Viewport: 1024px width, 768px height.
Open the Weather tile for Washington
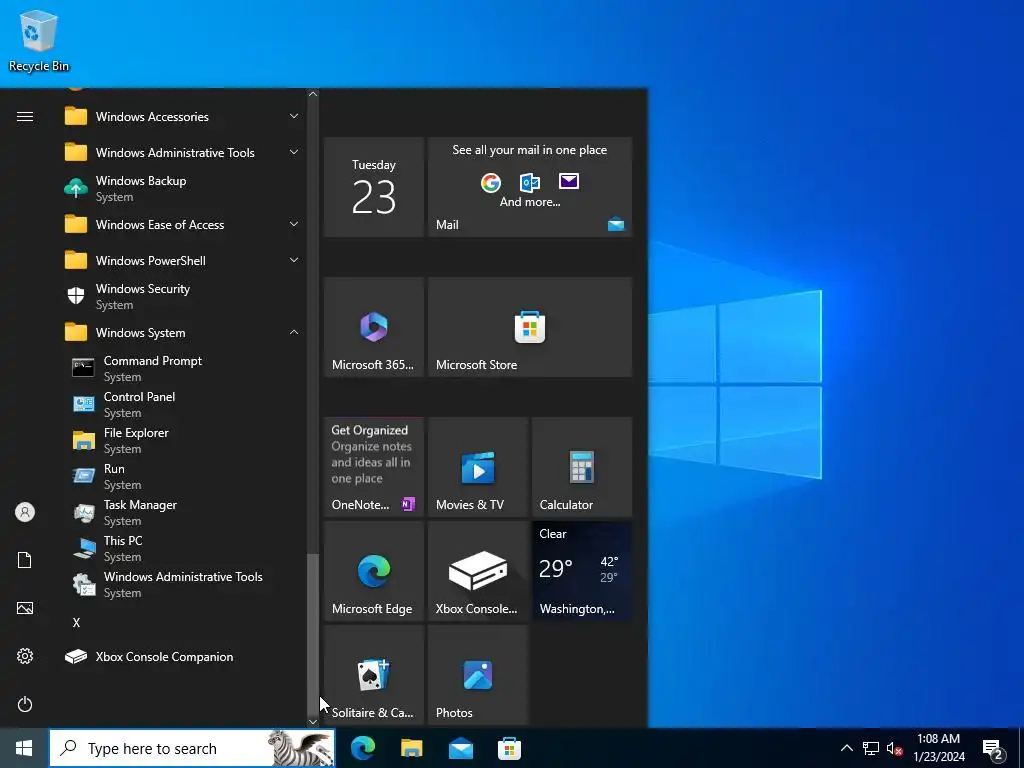[582, 571]
